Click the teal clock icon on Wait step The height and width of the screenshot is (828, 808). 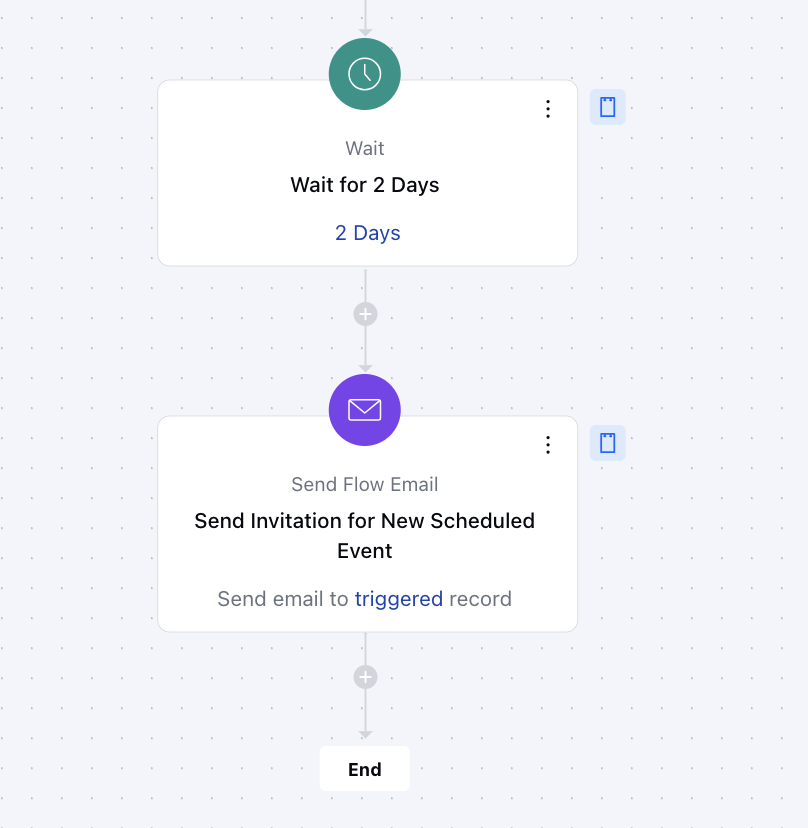click(364, 74)
